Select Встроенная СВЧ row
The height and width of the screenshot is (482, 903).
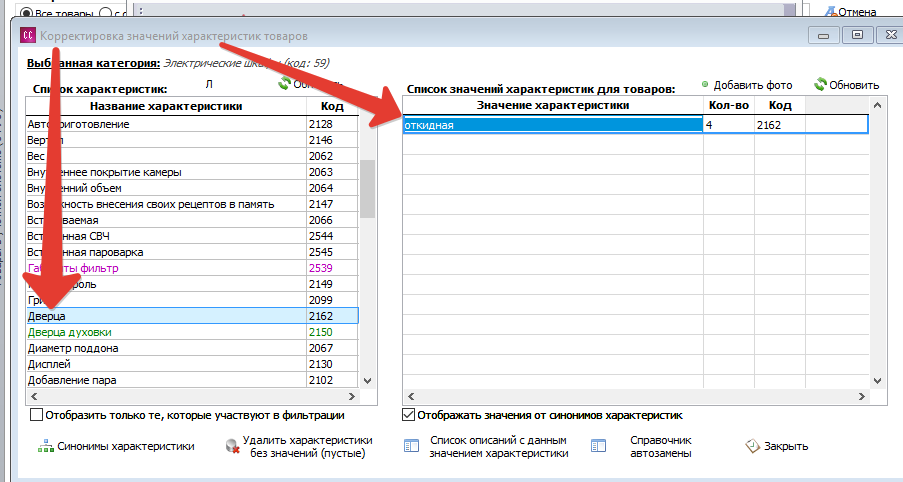[192, 236]
